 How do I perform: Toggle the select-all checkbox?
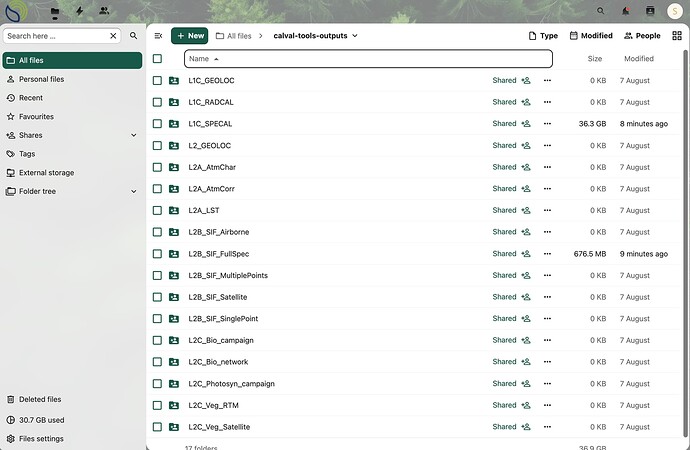click(x=157, y=59)
